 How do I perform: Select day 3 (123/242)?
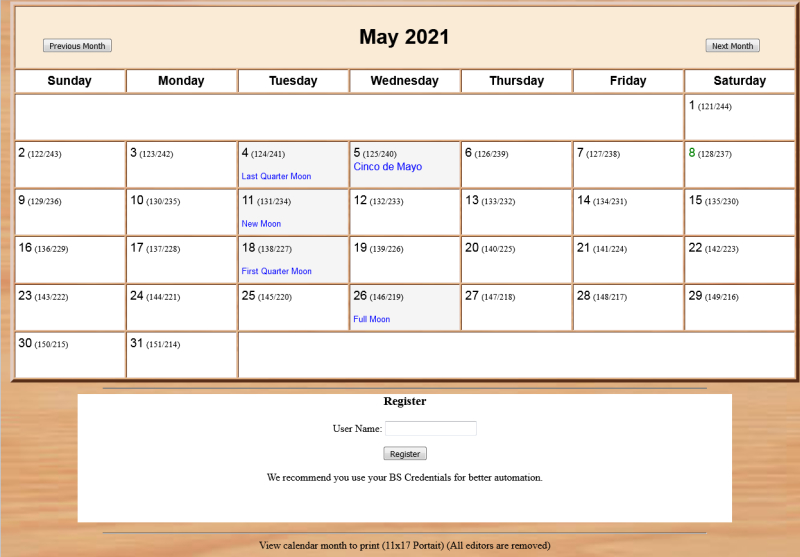point(182,165)
